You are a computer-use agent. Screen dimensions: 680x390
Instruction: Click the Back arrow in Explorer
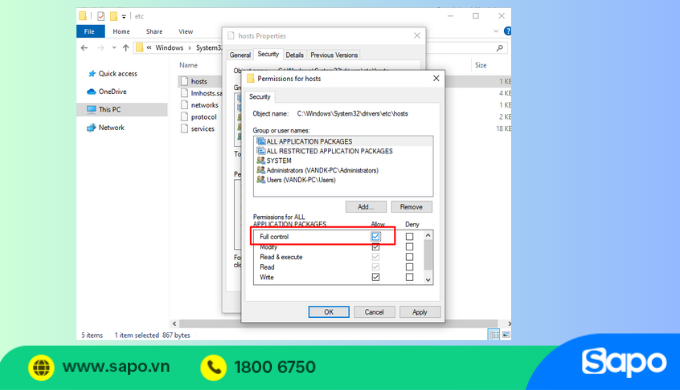(85, 48)
